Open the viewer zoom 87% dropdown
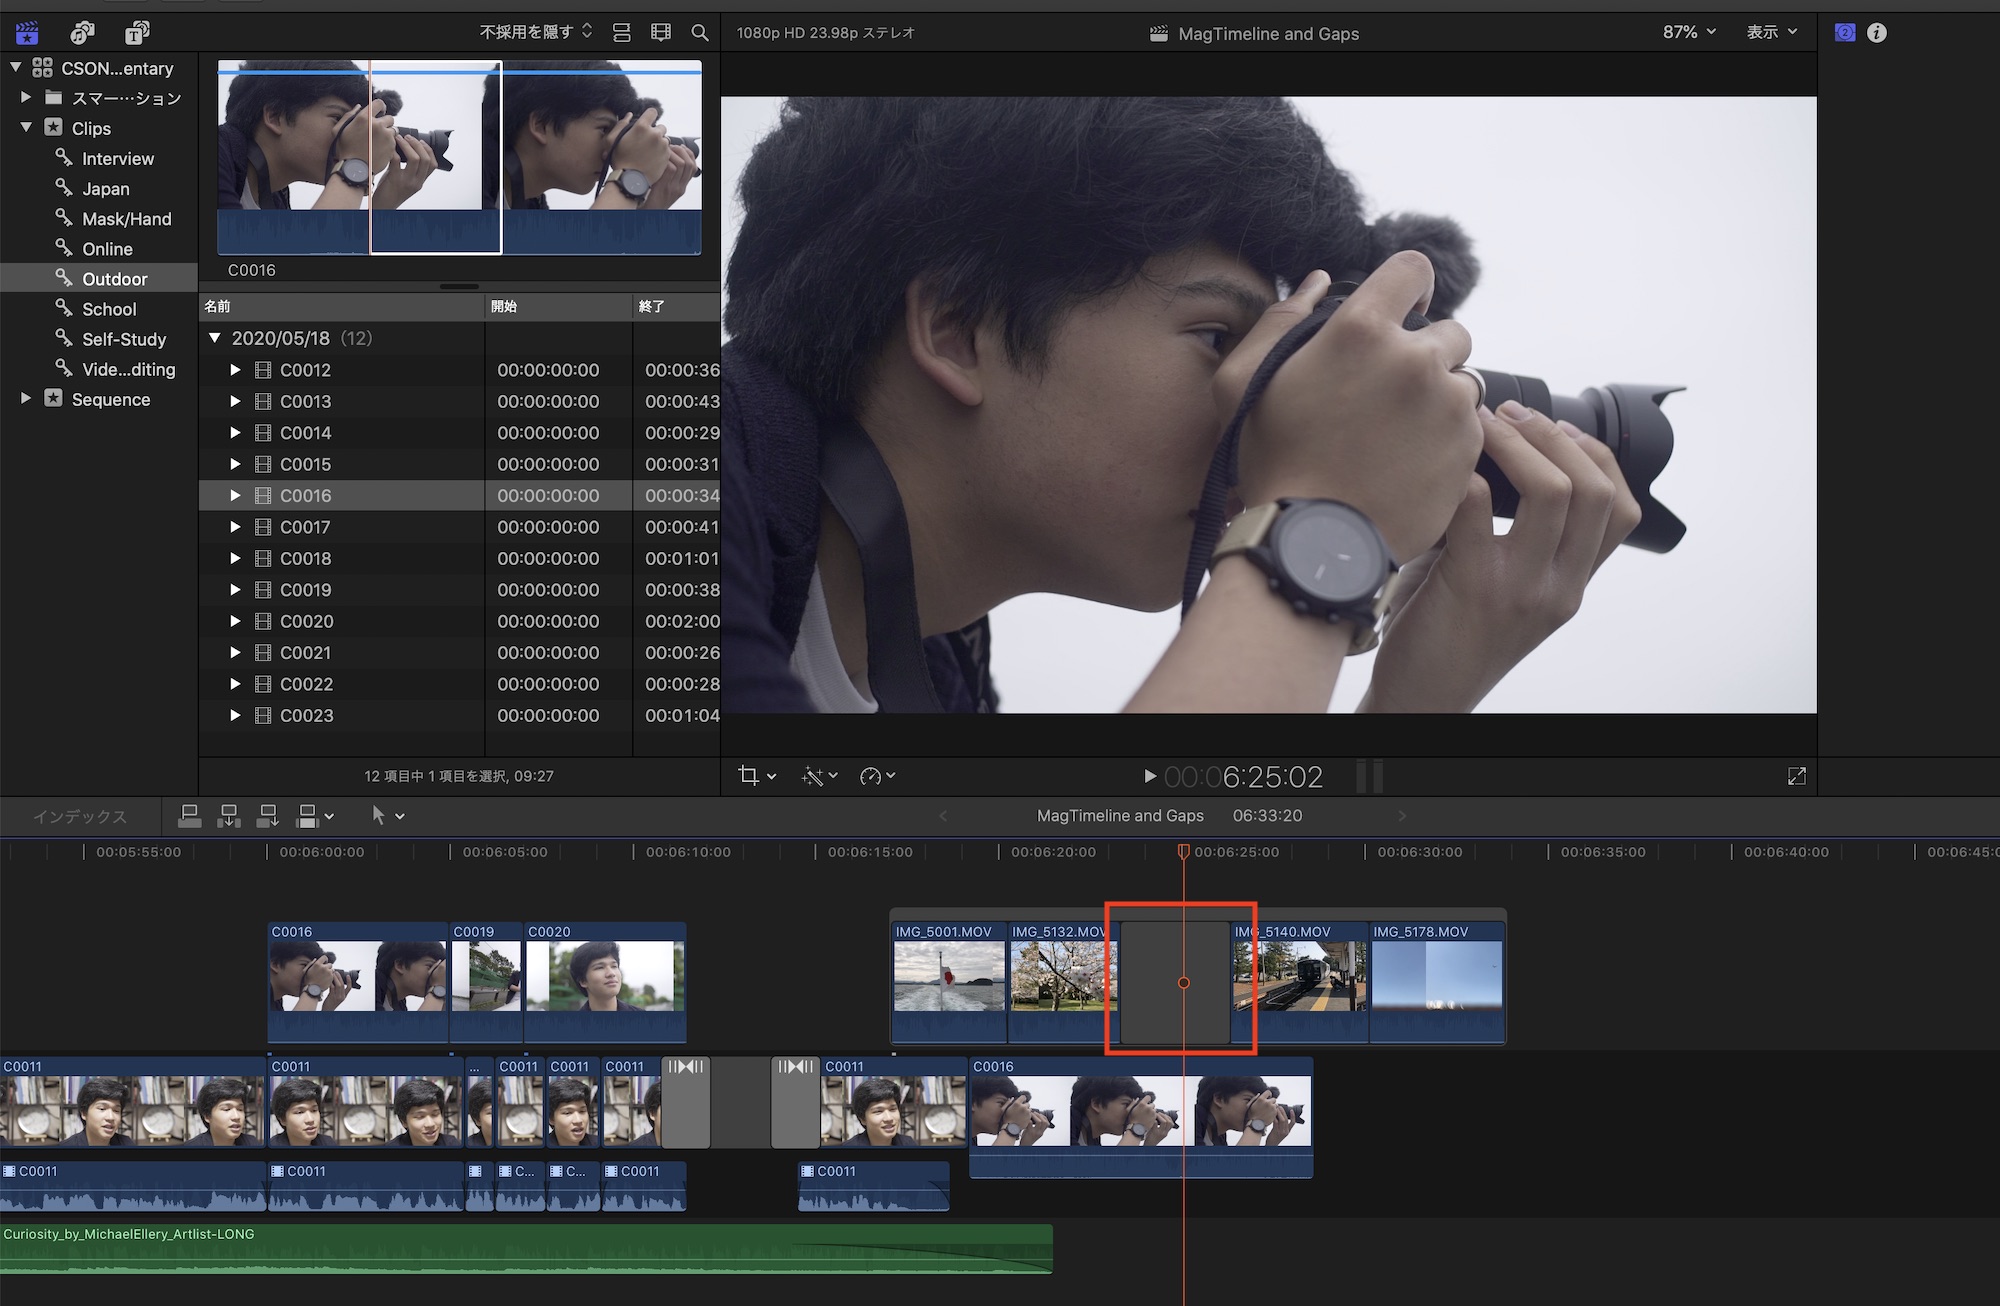The height and width of the screenshot is (1306, 2000). point(1688,33)
